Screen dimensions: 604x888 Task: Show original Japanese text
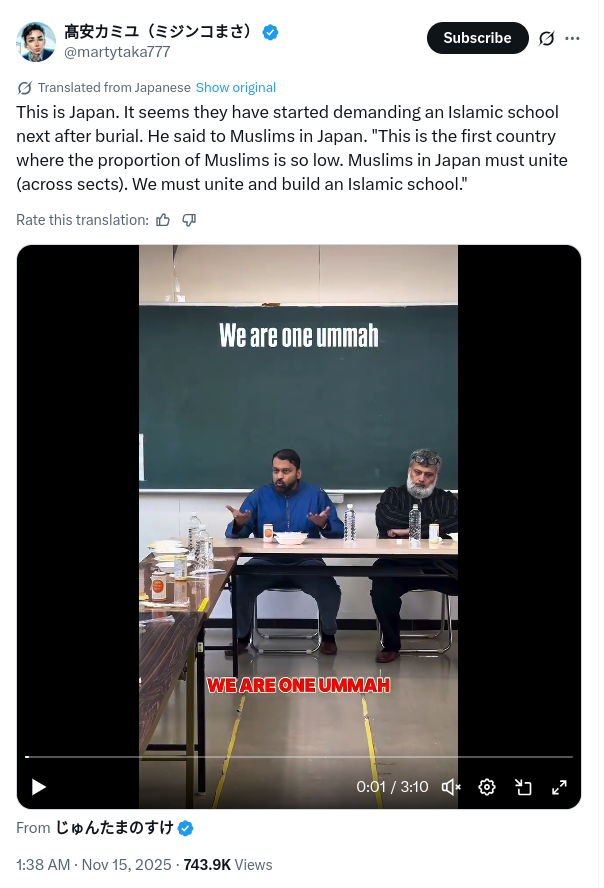coord(235,88)
